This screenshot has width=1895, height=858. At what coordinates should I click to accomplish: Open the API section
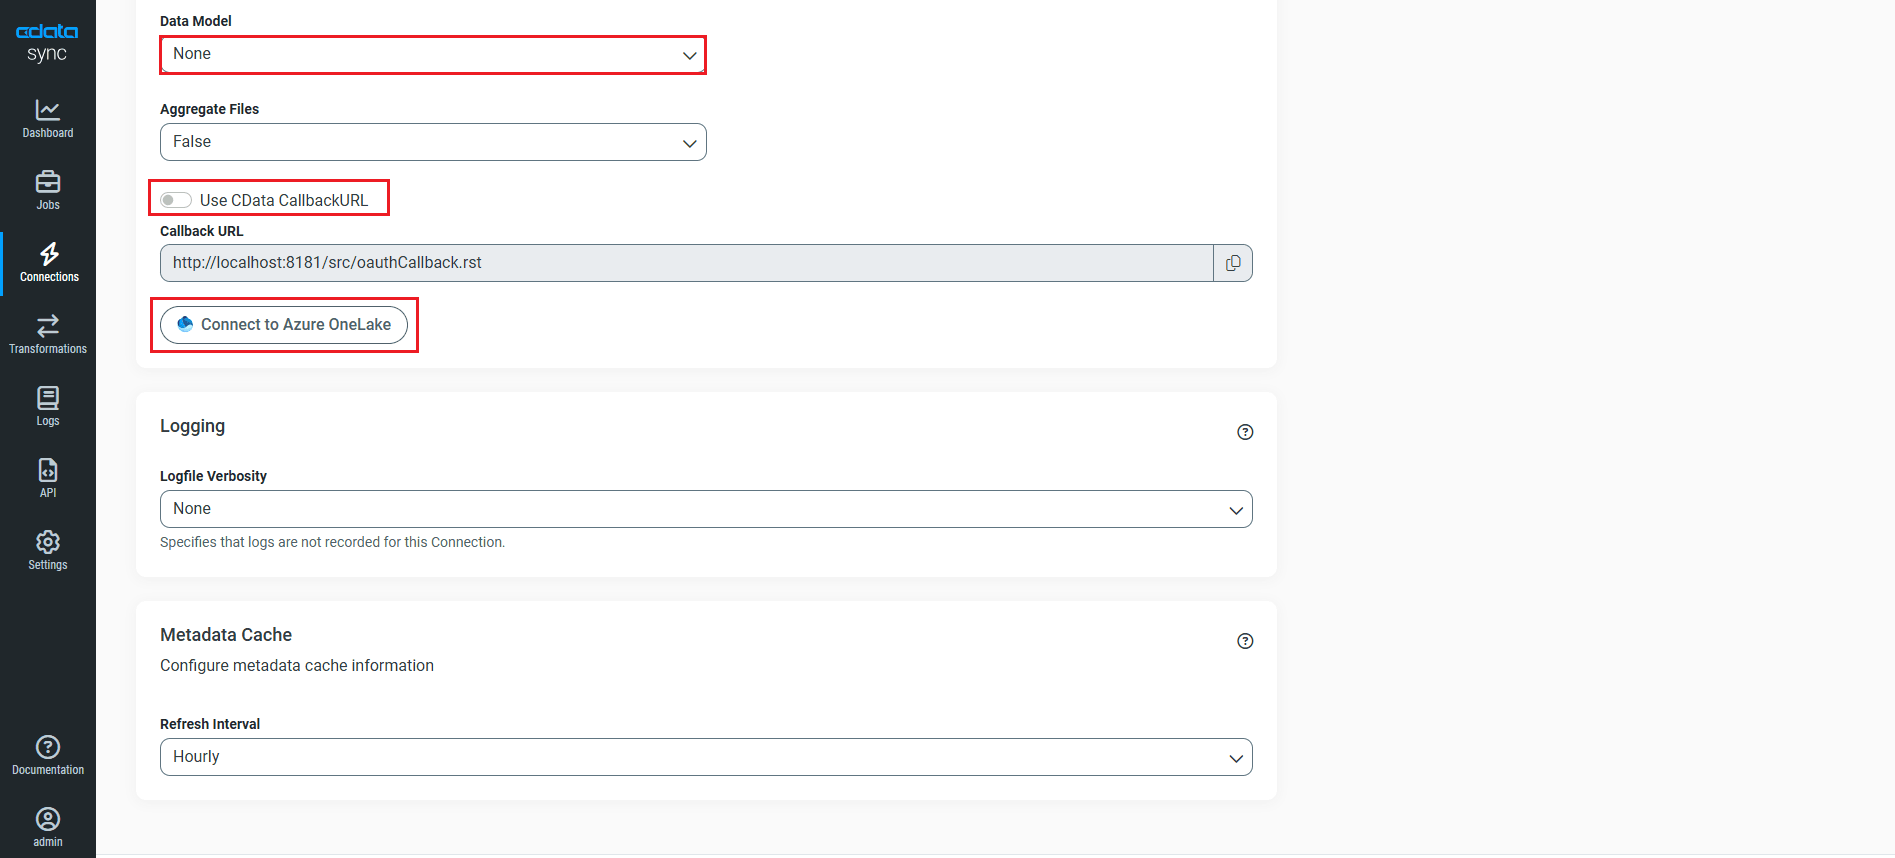click(48, 478)
